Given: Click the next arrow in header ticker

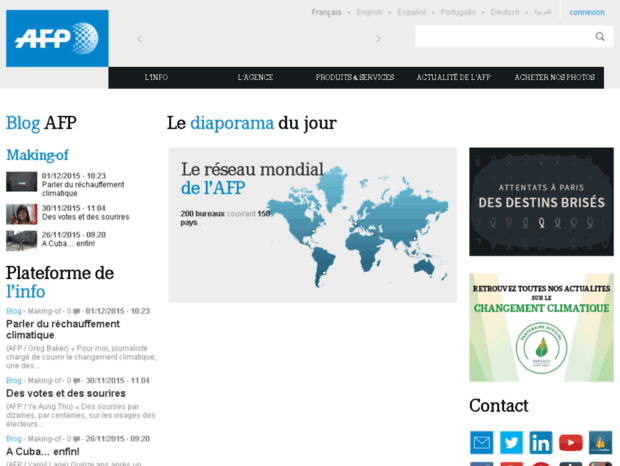Looking at the screenshot, I should pyautogui.click(x=378, y=39).
